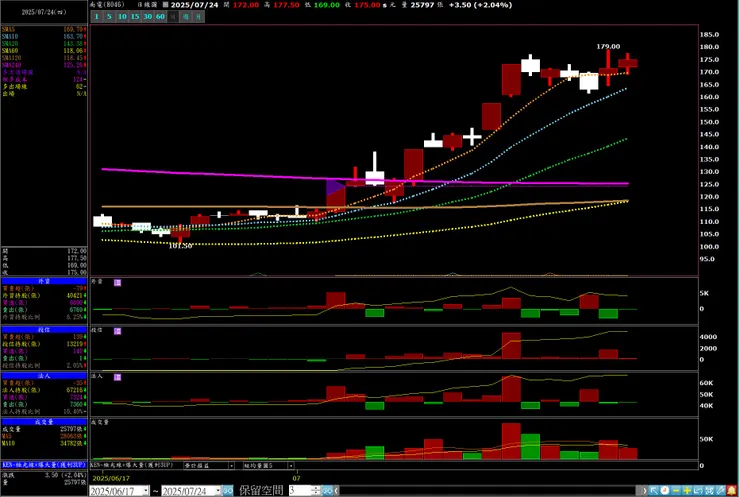The image size is (740, 497).
Task: Click the yellow minus zoom-out icon
Action: click(676, 491)
